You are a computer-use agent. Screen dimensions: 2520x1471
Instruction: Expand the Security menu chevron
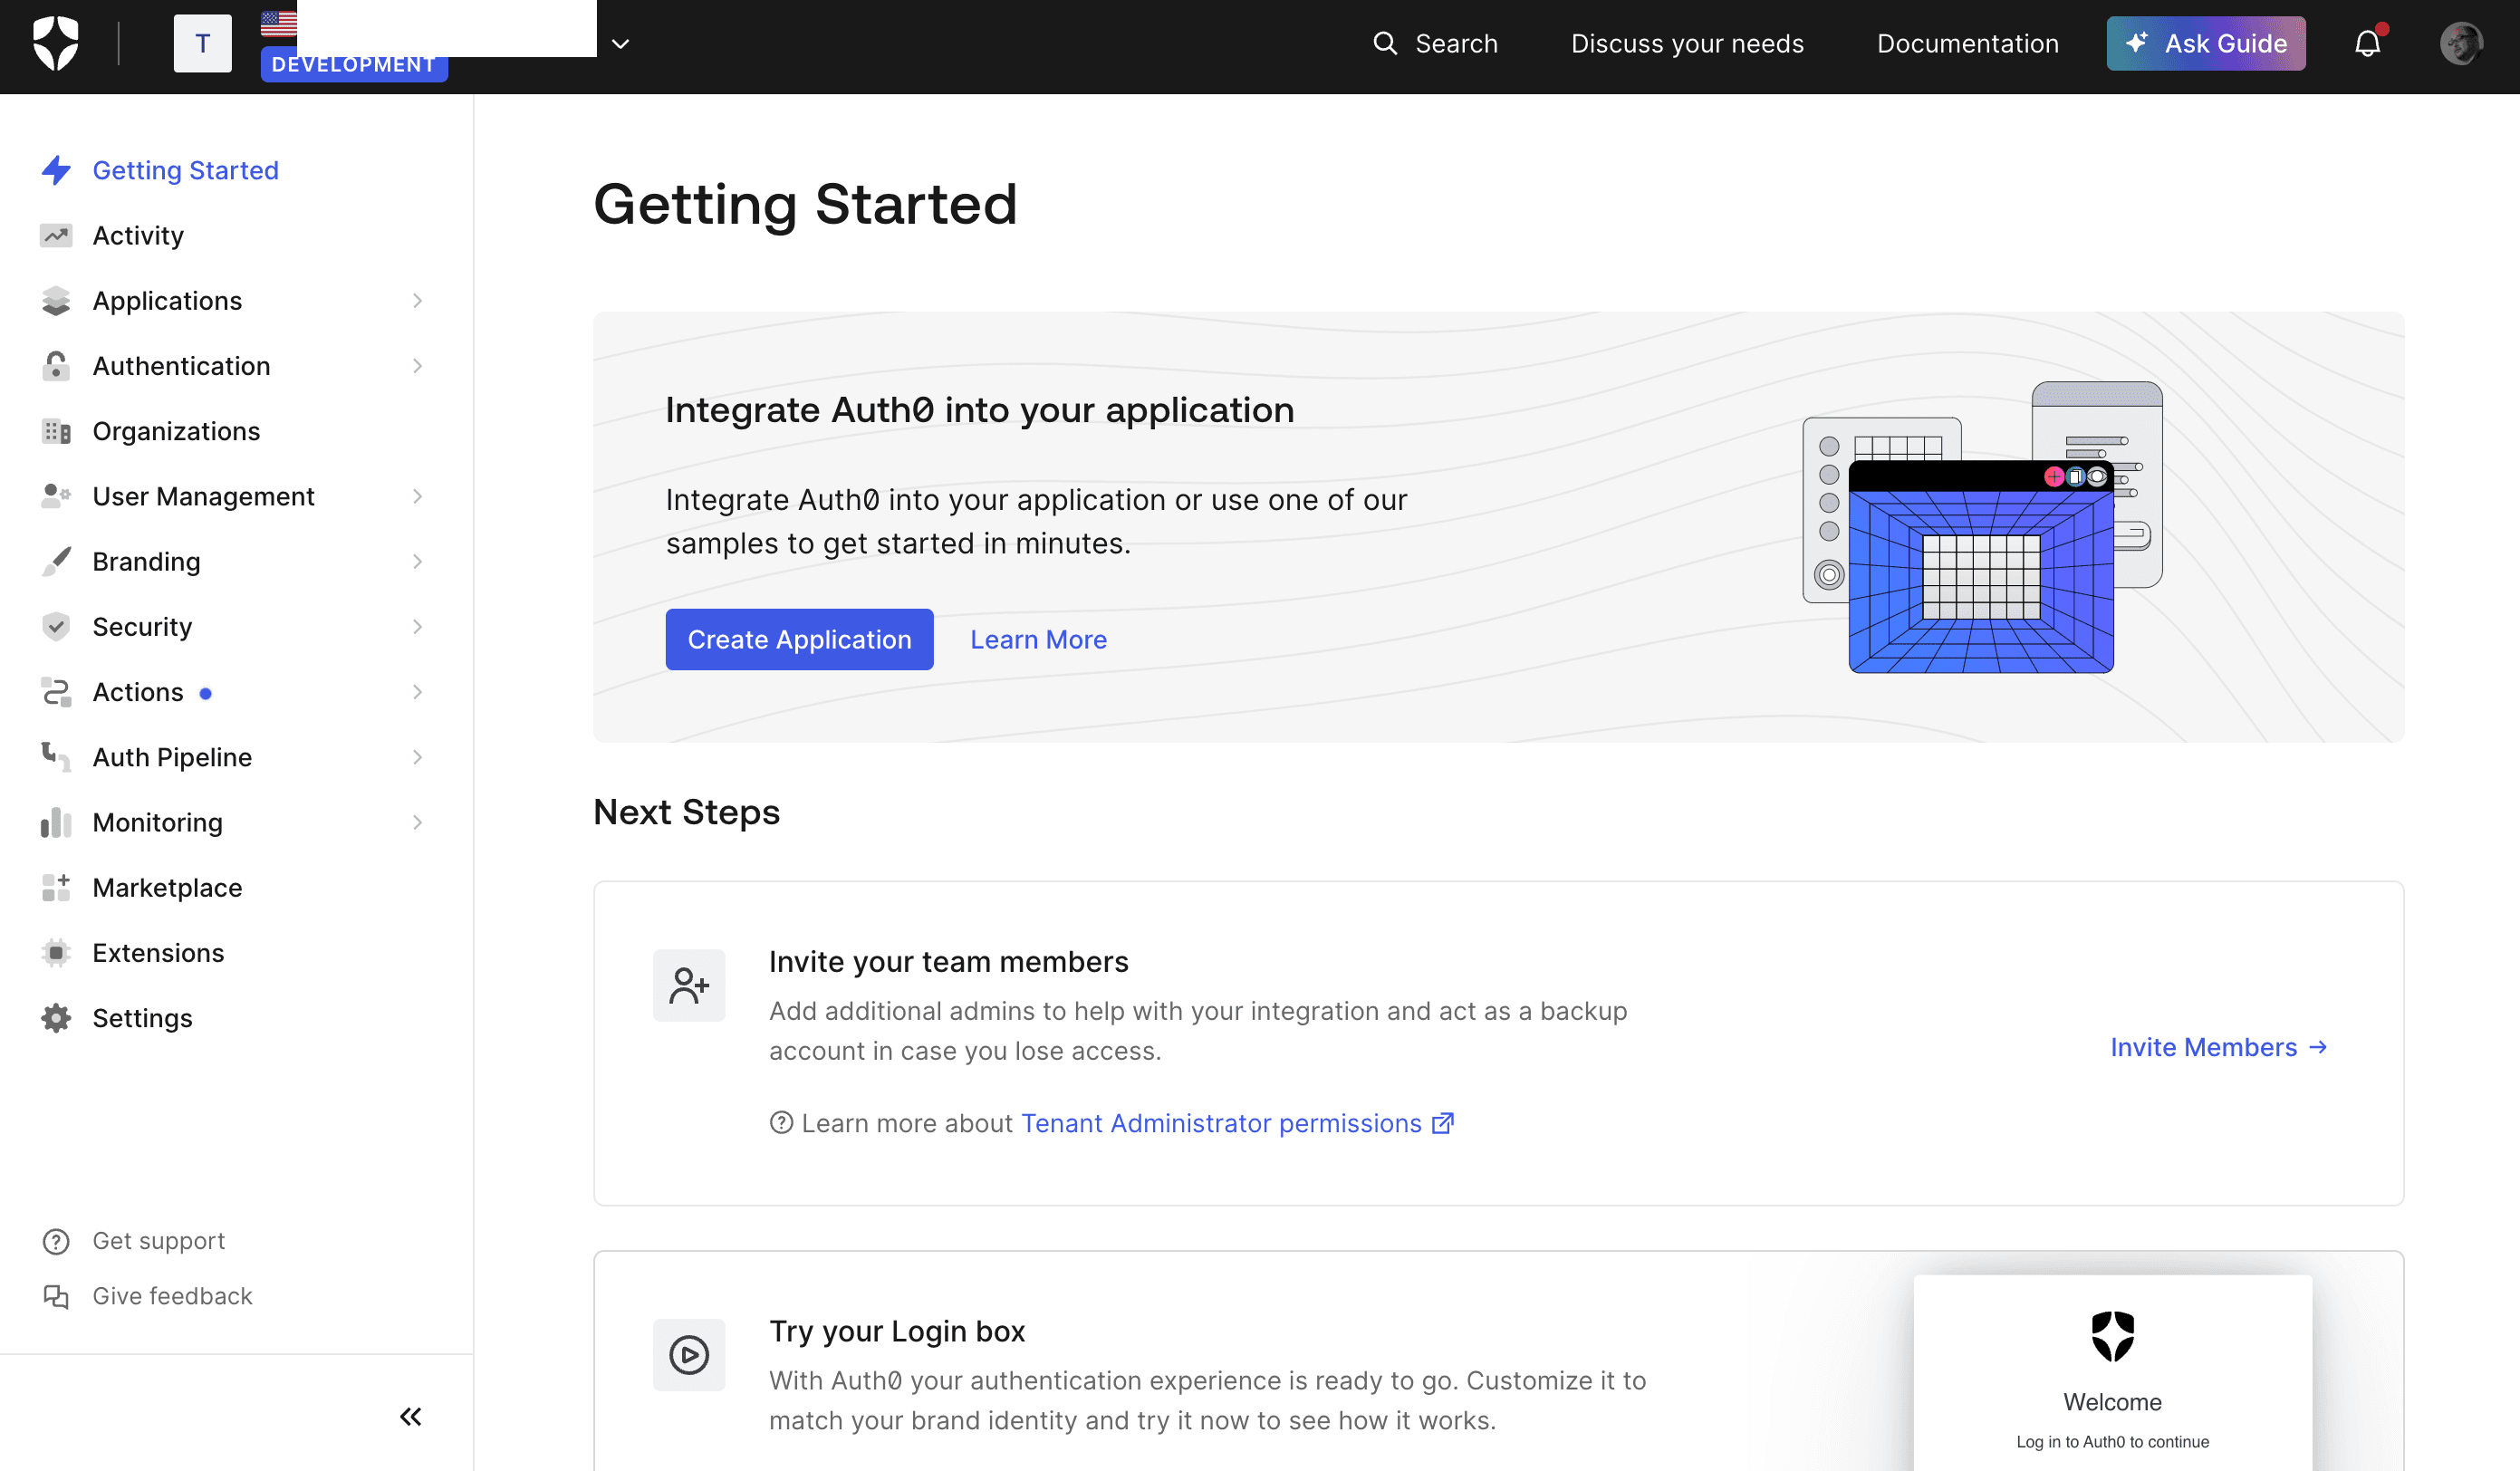tap(417, 627)
